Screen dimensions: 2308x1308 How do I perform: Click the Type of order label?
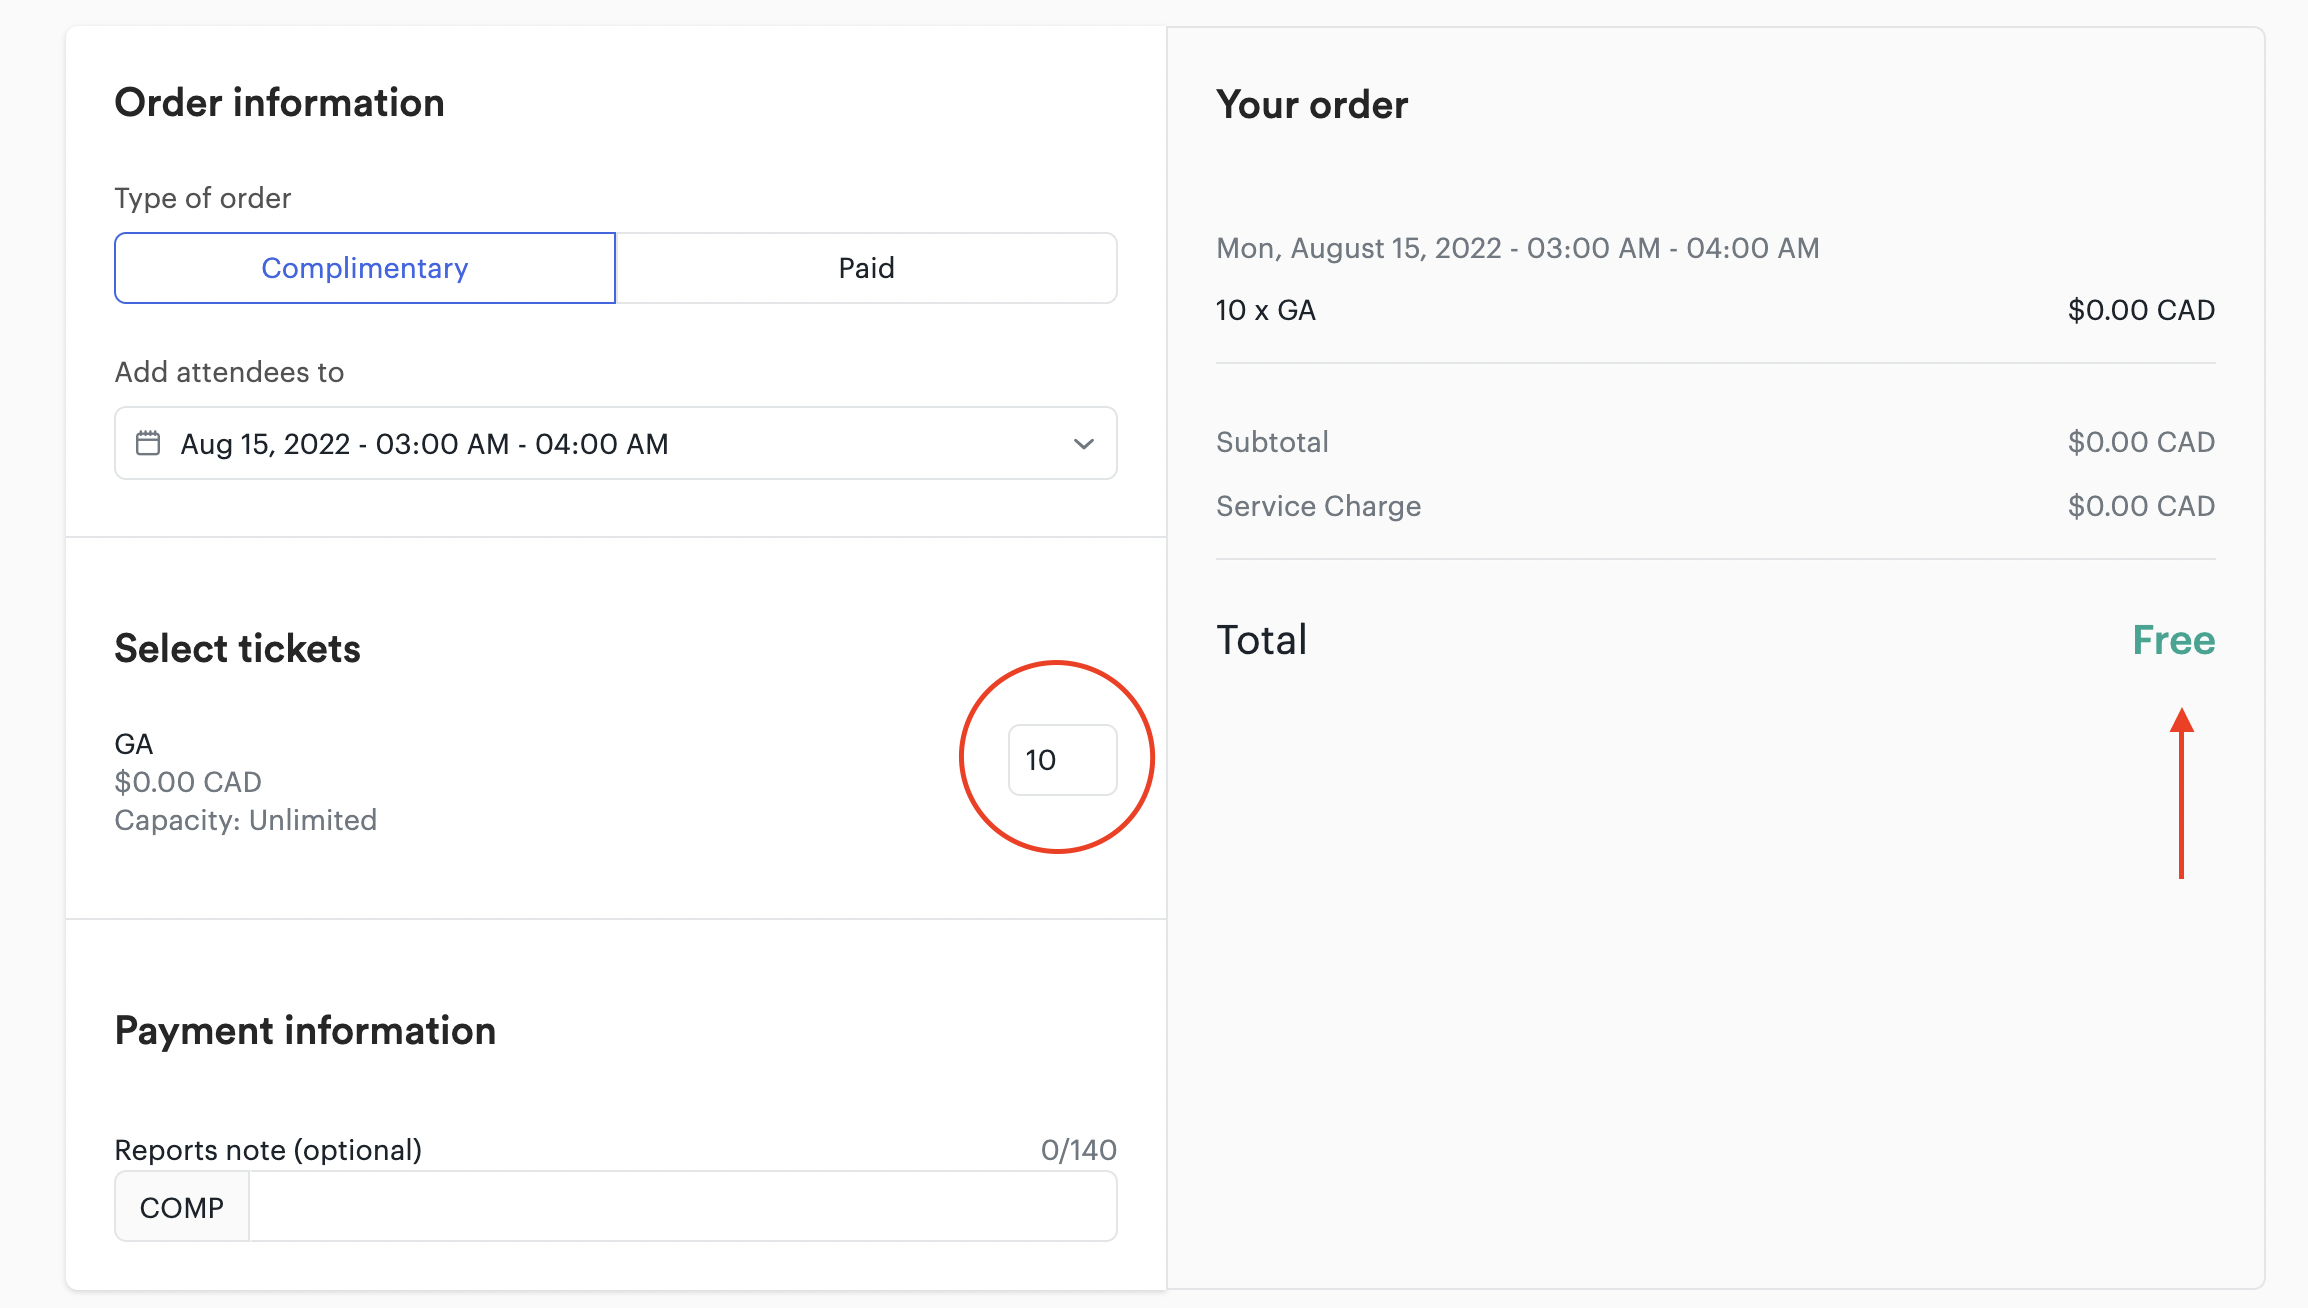[x=203, y=198]
